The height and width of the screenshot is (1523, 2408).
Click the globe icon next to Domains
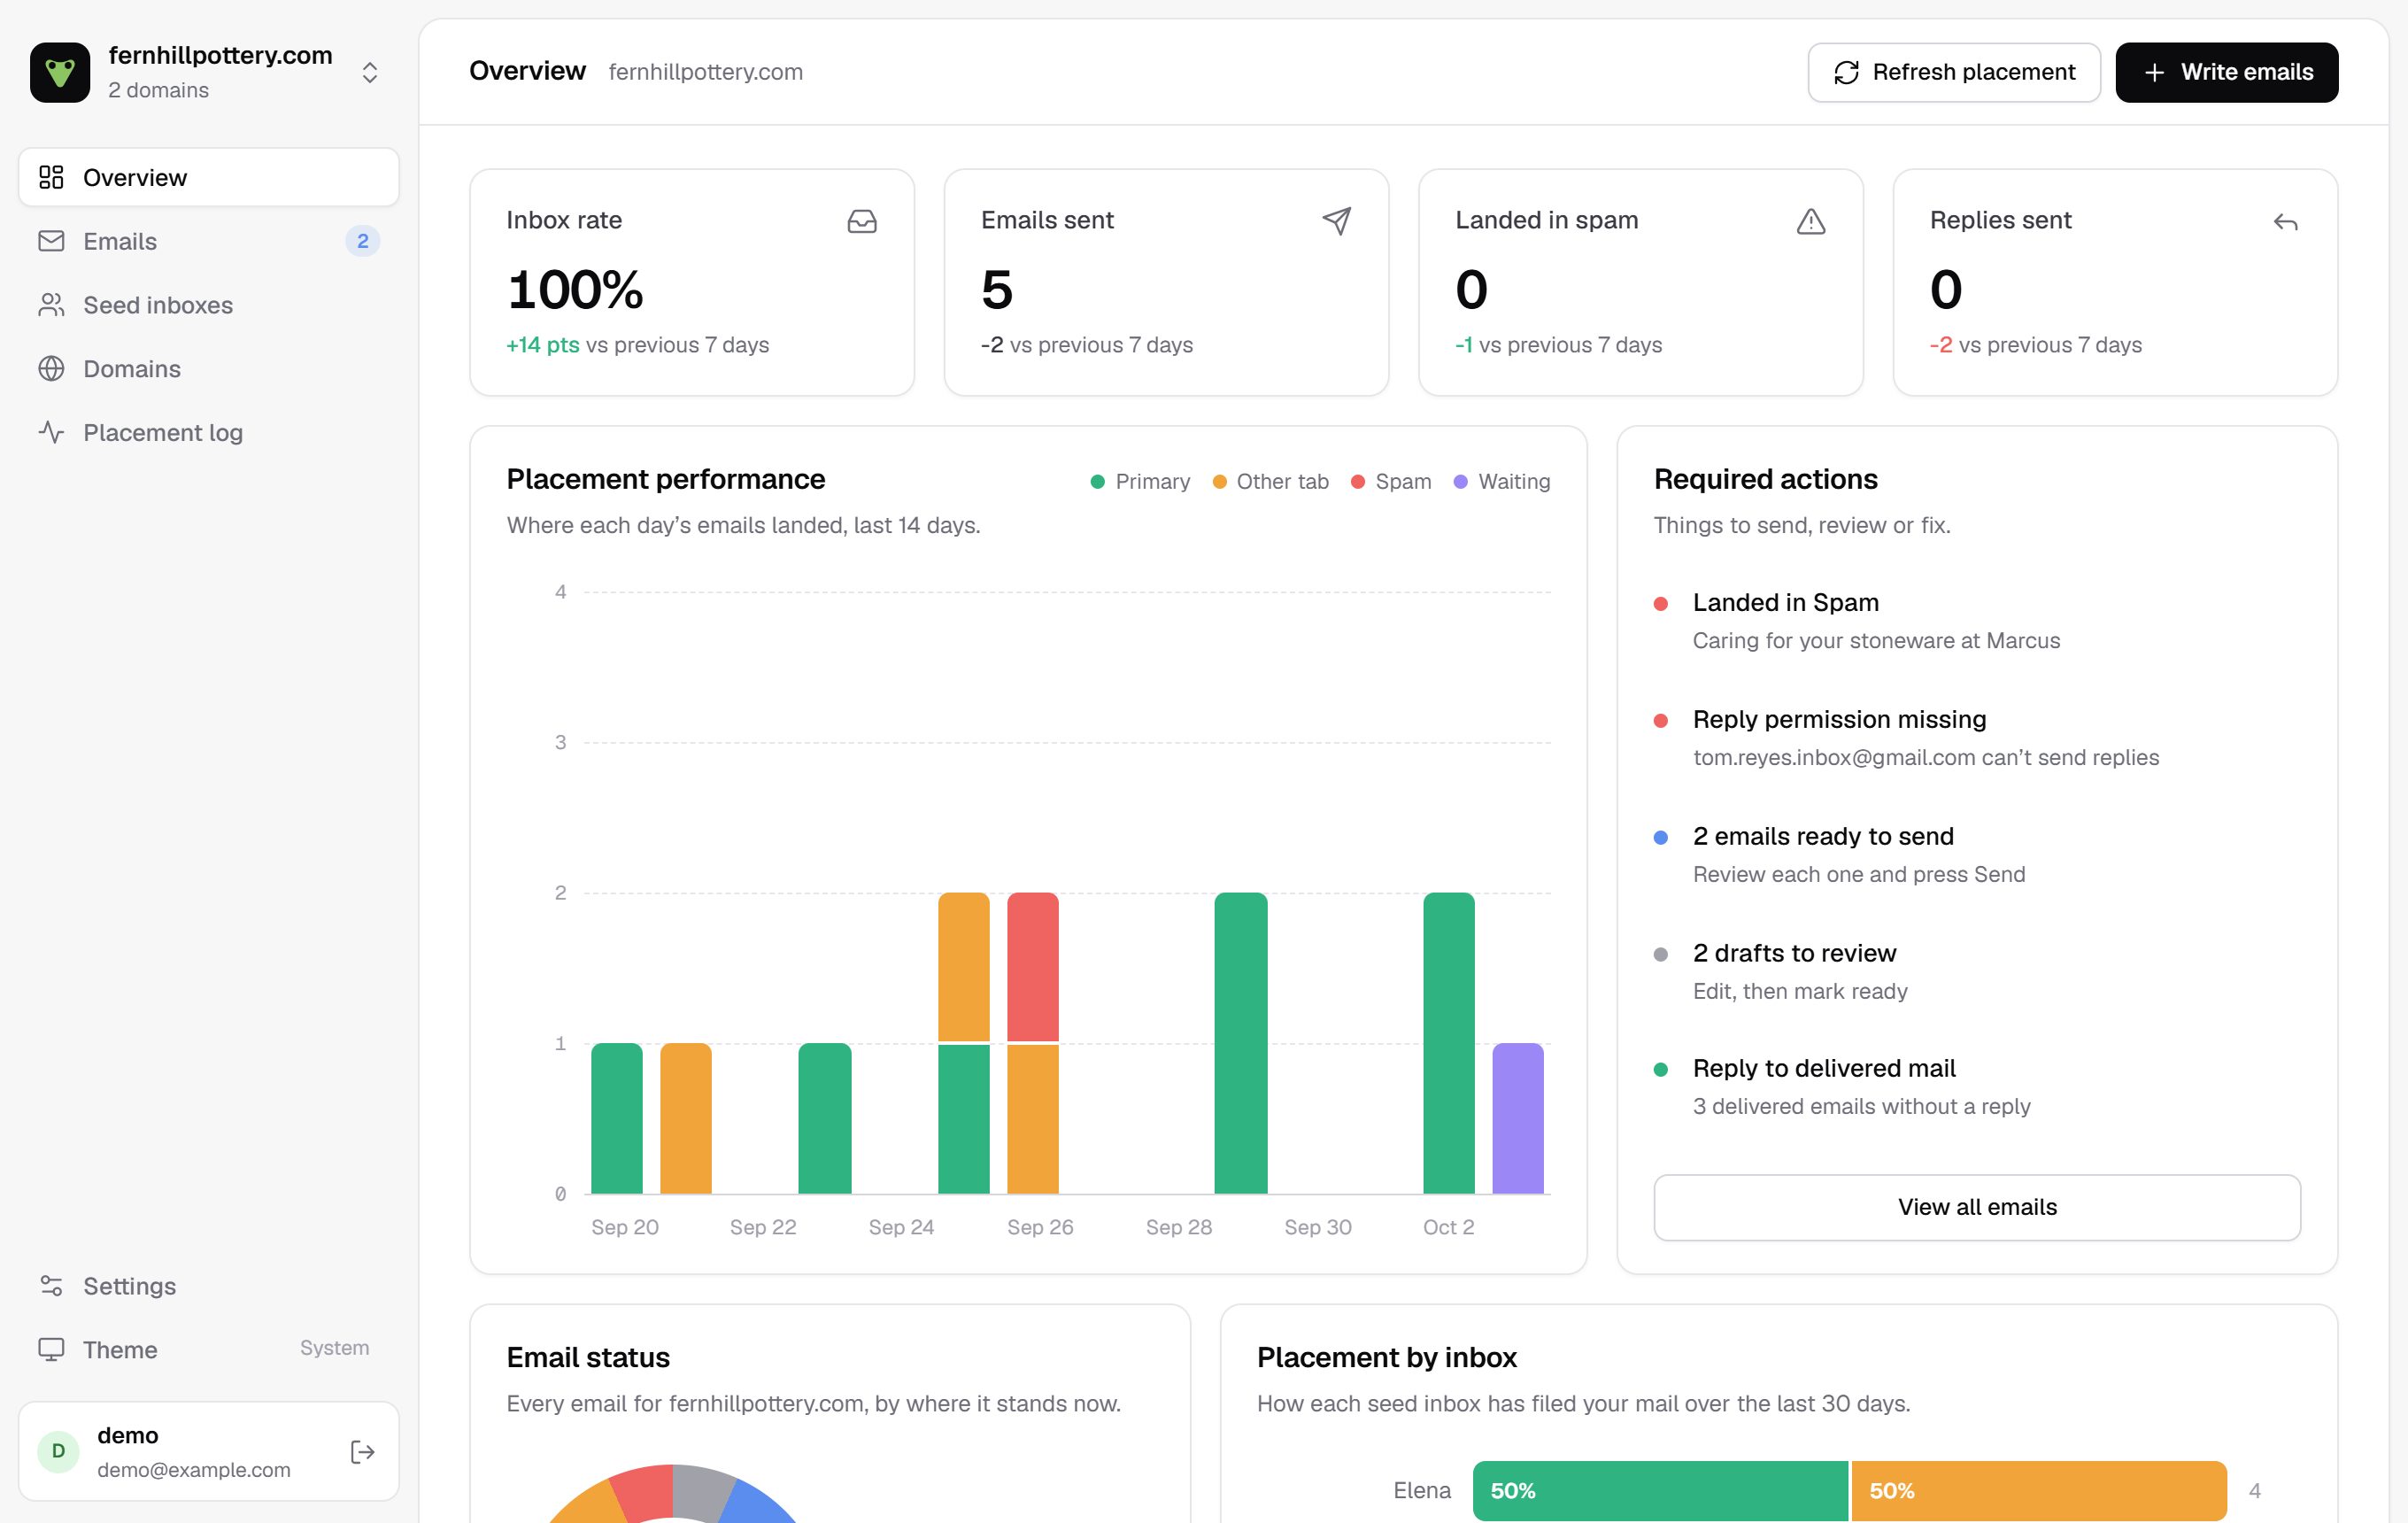[x=51, y=369]
